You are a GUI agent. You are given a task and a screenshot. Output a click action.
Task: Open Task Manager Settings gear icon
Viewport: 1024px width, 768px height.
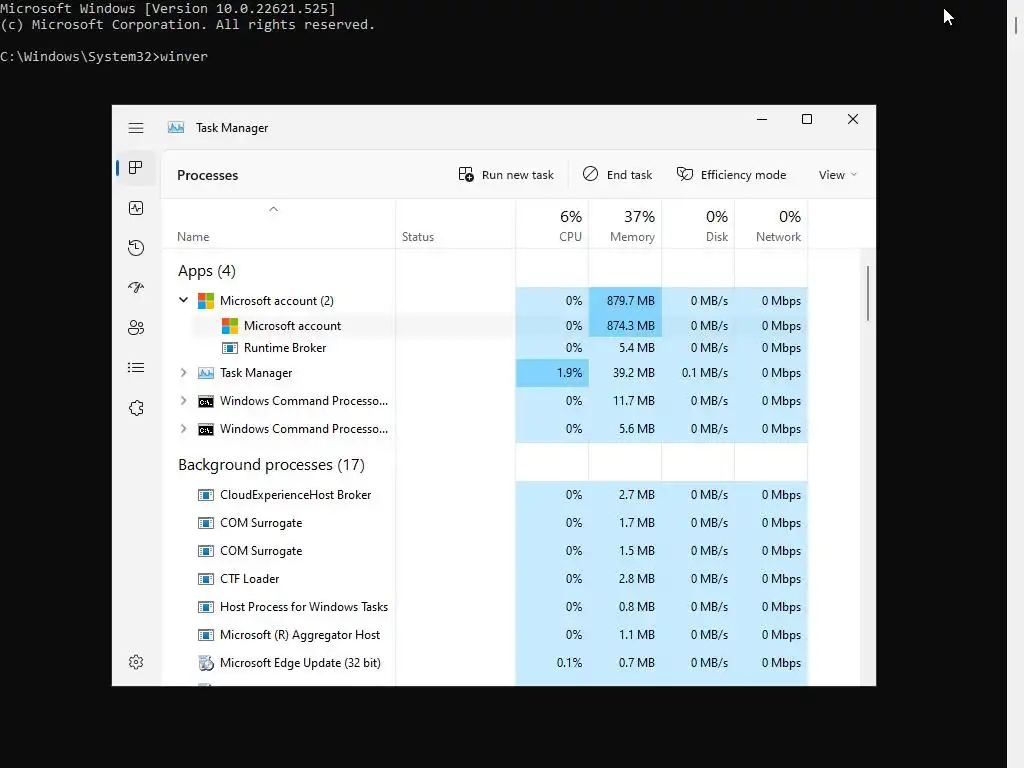(136, 662)
